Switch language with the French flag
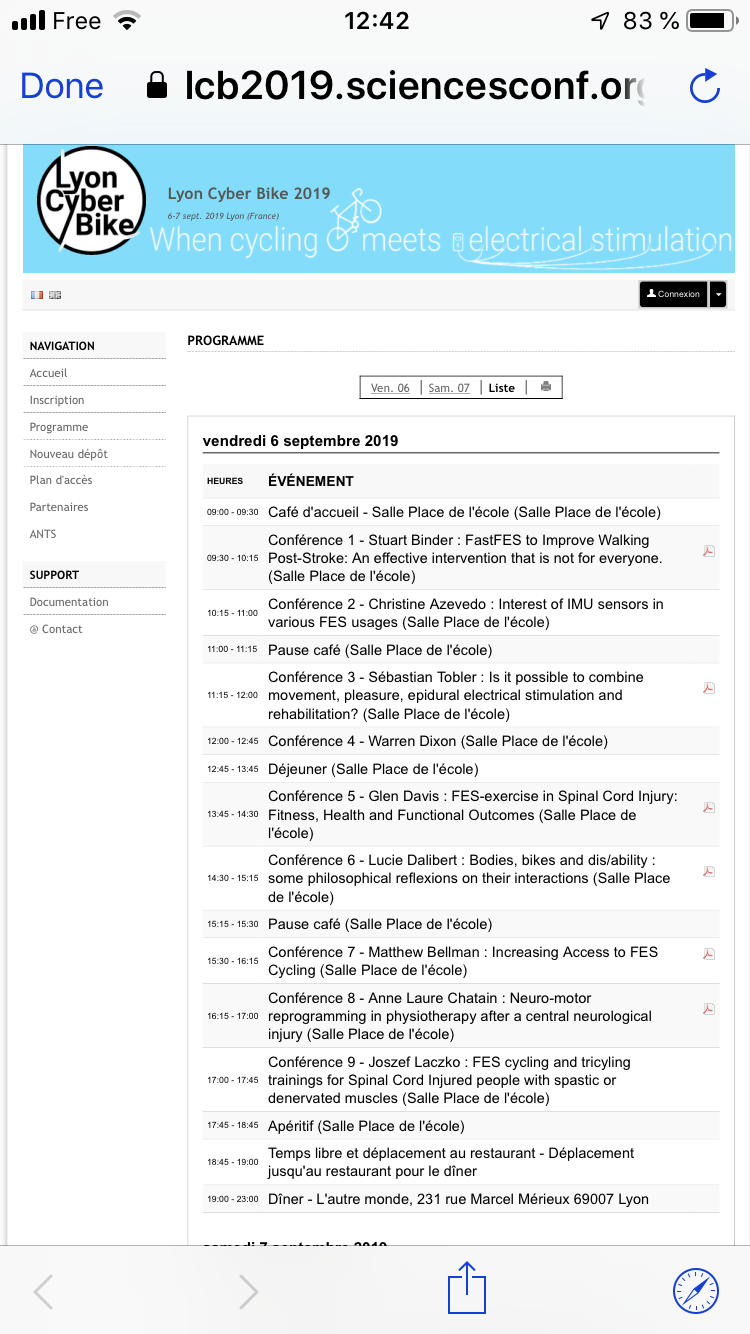The image size is (750, 1334). click(37, 295)
